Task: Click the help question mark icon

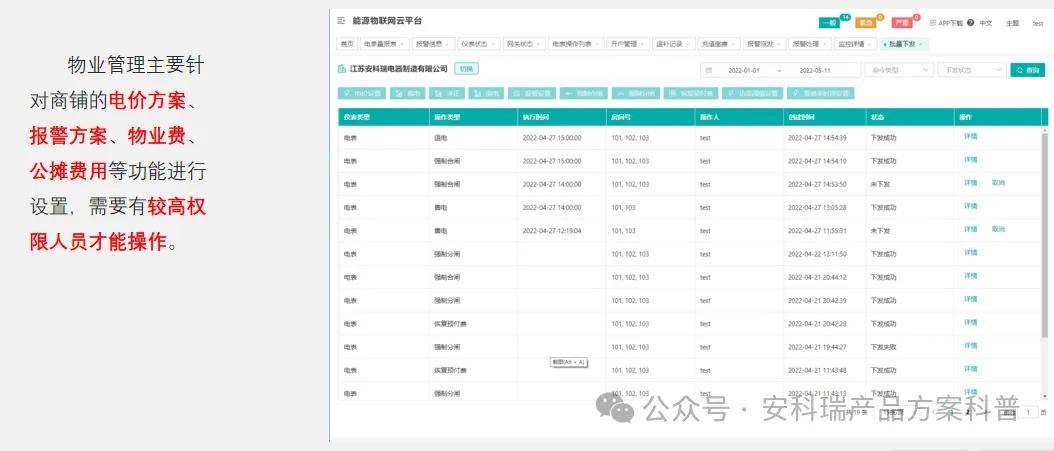Action: 971,22
